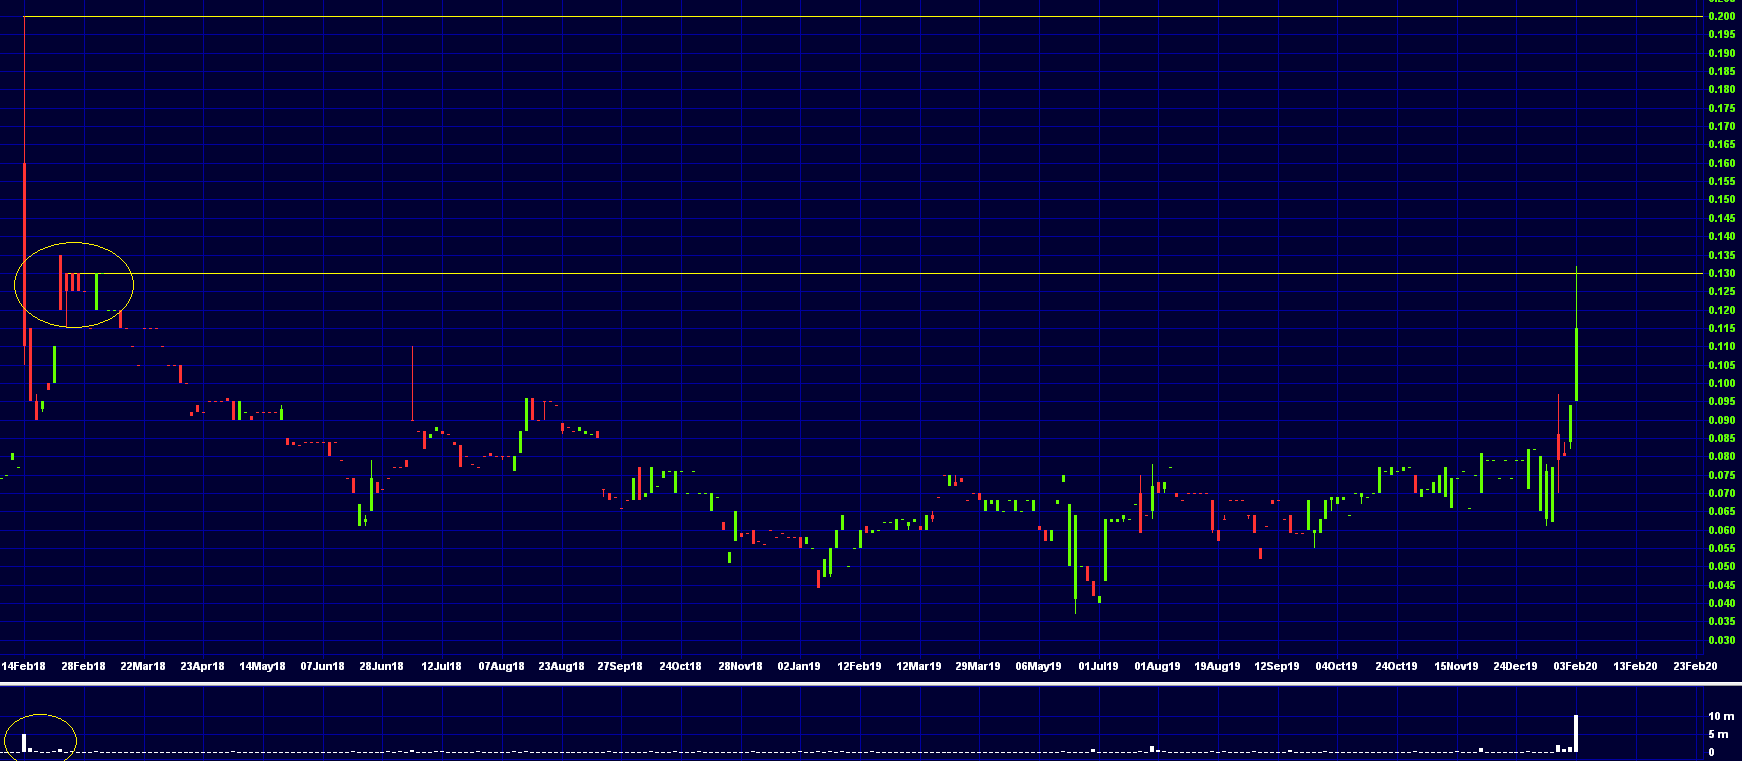Select the 24Oct19 date label

tap(1396, 666)
